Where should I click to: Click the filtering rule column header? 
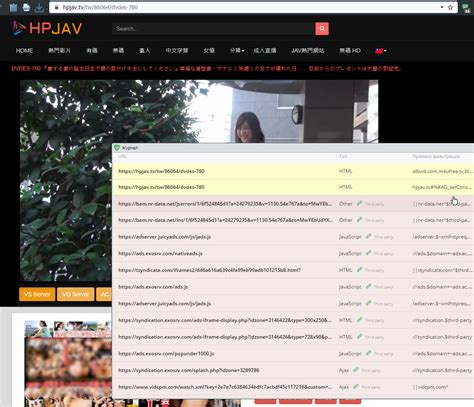click(436, 156)
